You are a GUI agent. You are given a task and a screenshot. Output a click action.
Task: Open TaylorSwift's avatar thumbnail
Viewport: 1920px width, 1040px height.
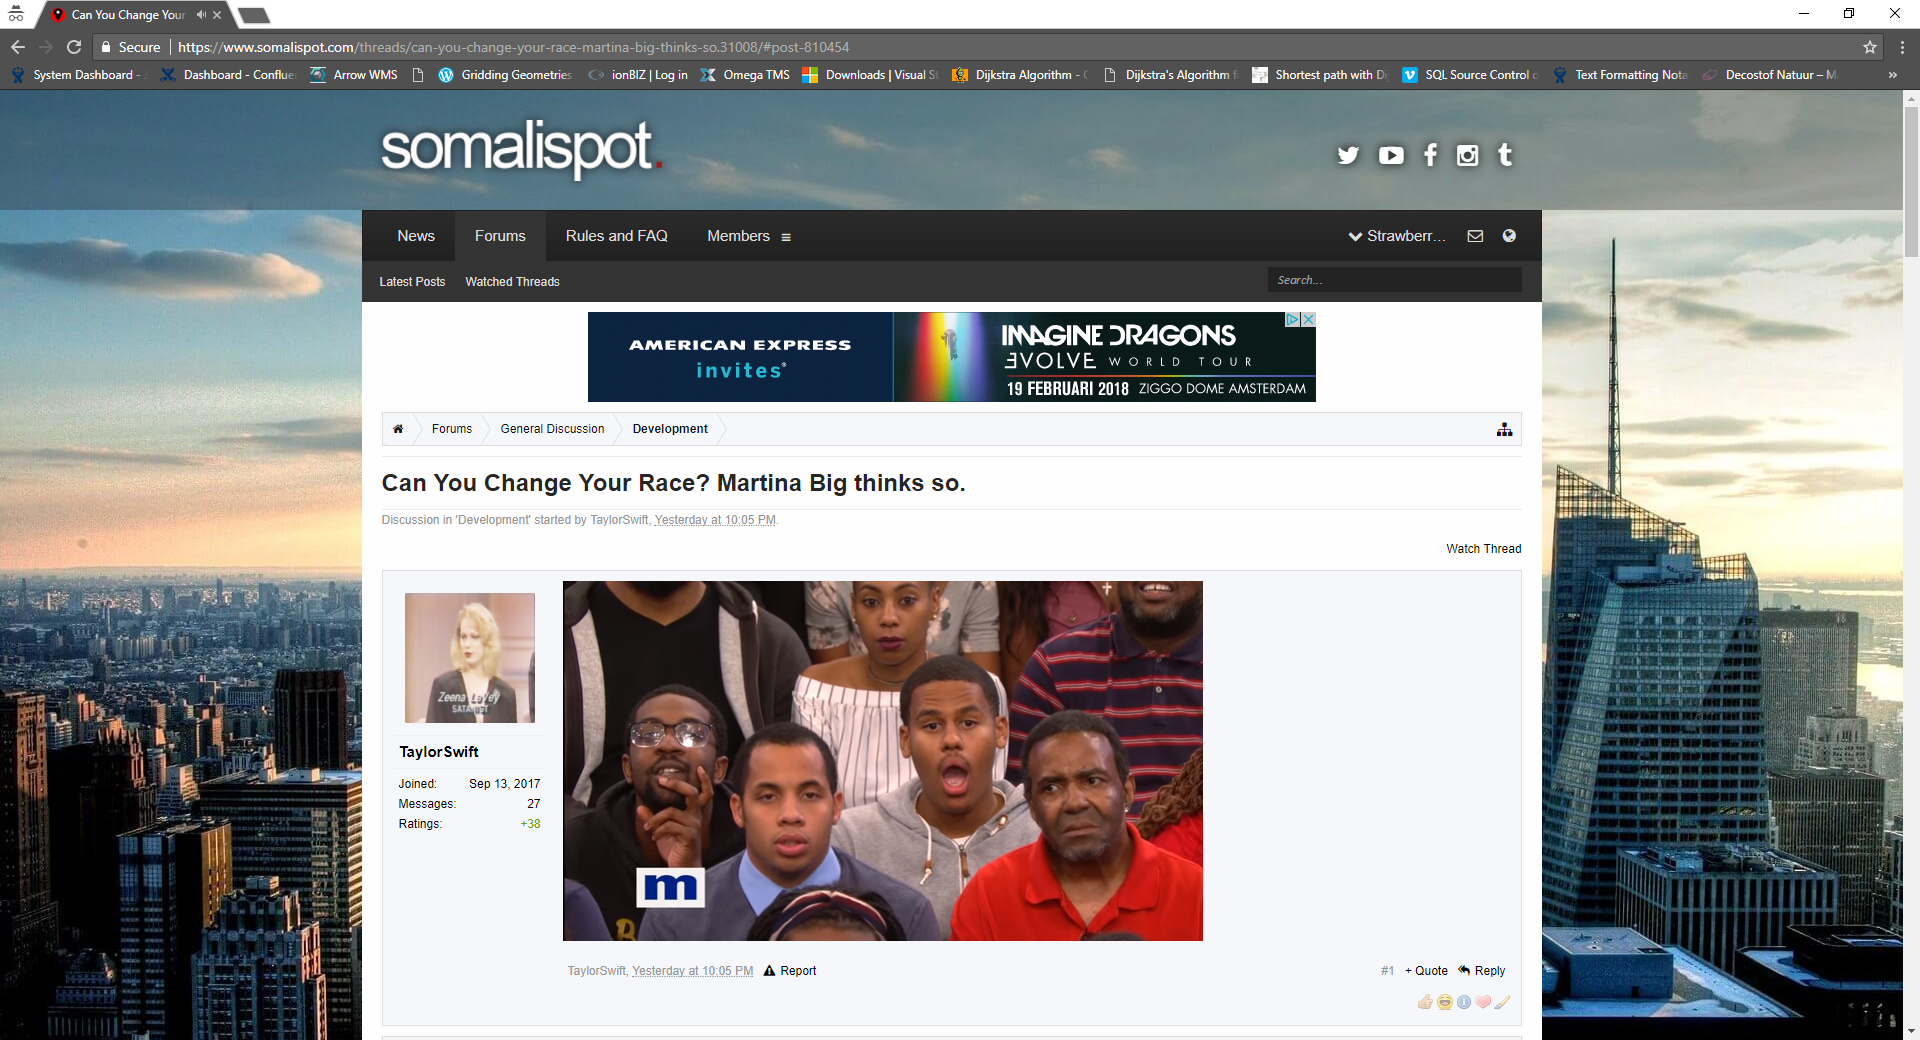pyautogui.click(x=470, y=658)
